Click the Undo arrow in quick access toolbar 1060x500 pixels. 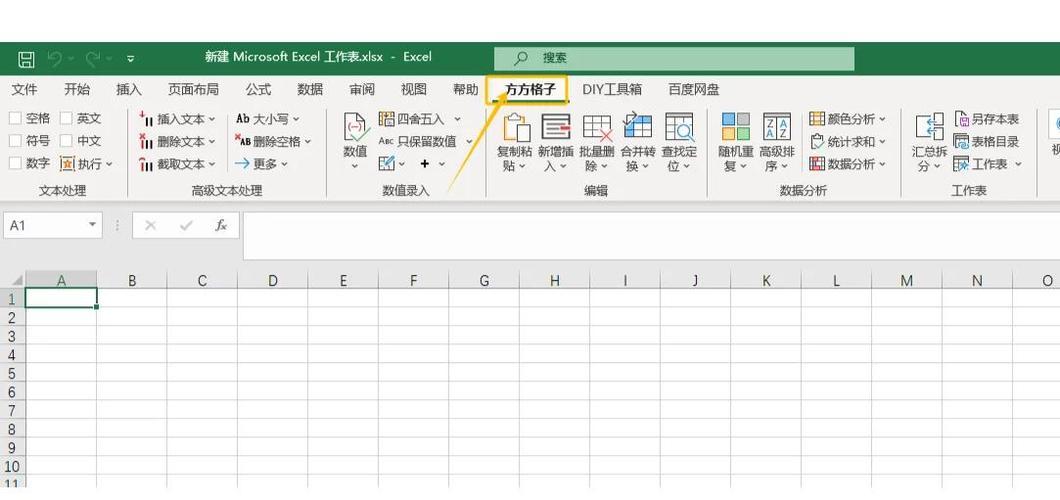(x=55, y=59)
